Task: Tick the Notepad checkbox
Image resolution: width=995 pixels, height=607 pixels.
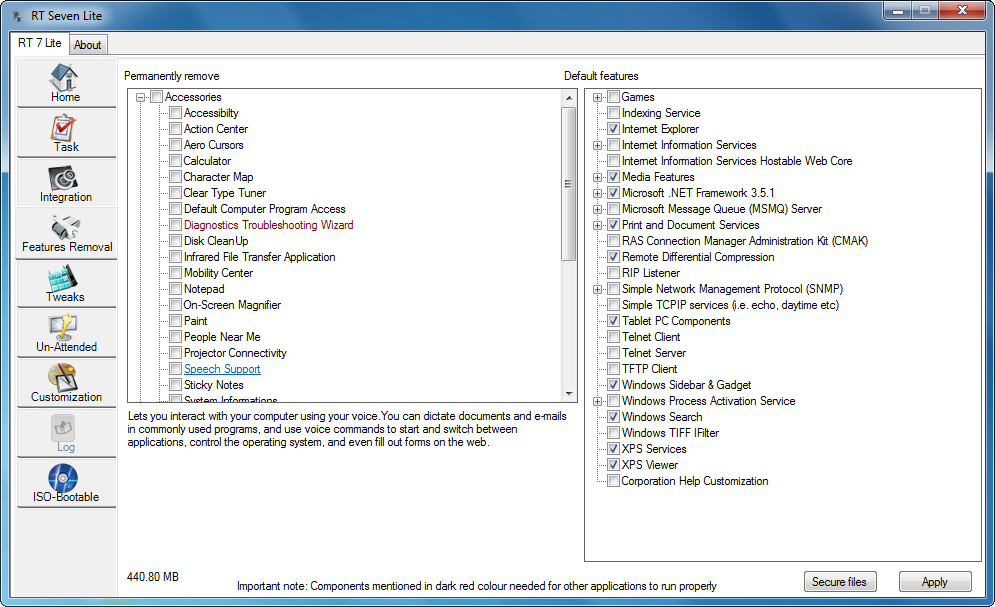Action: (x=176, y=289)
